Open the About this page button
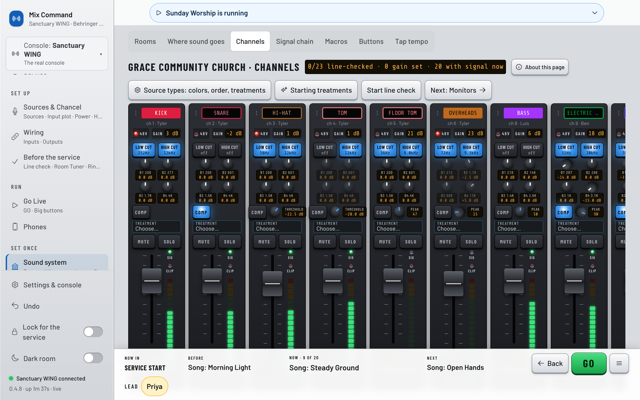This screenshot has height=400, width=640. pos(540,67)
